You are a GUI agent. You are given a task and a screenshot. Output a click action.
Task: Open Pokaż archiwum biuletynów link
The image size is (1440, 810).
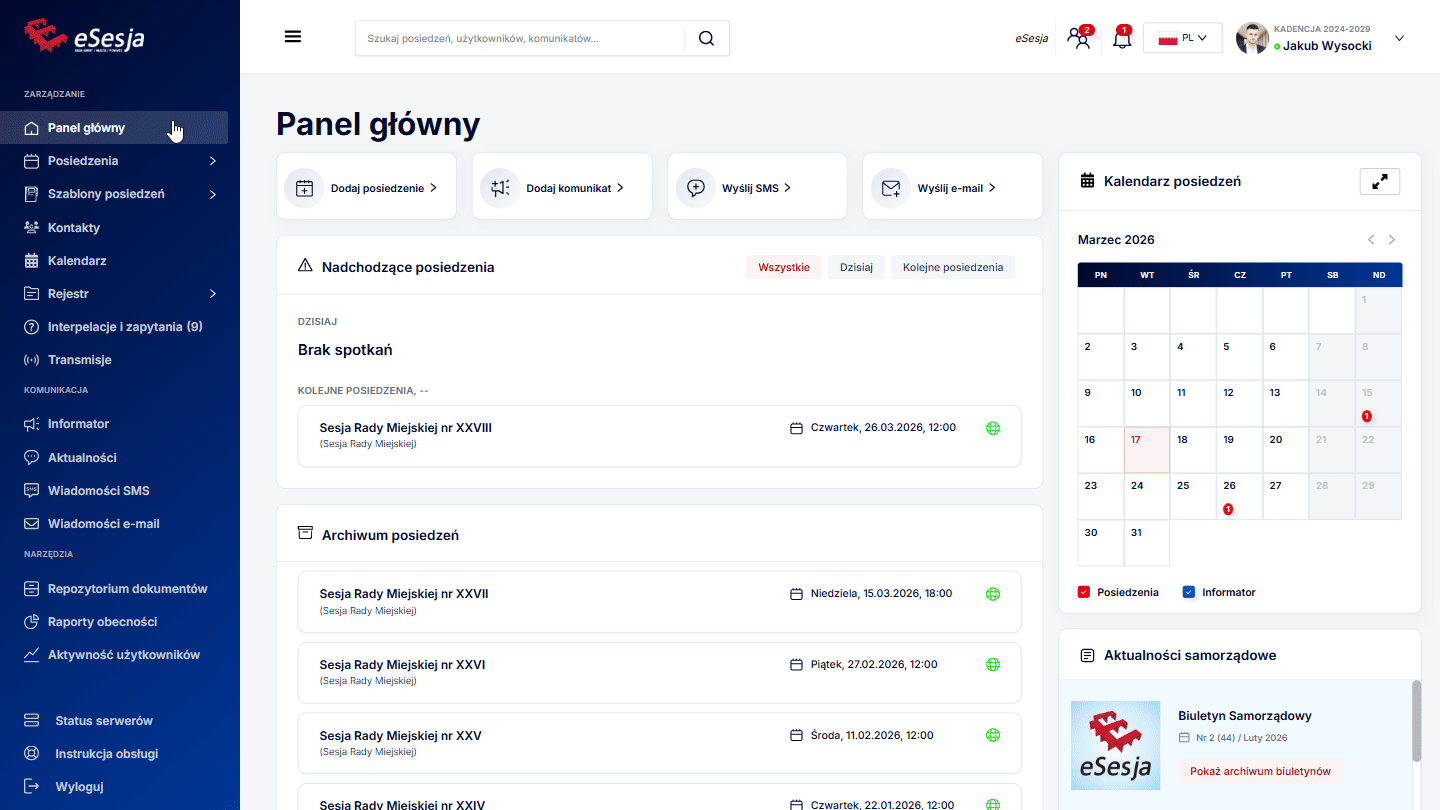point(1260,771)
